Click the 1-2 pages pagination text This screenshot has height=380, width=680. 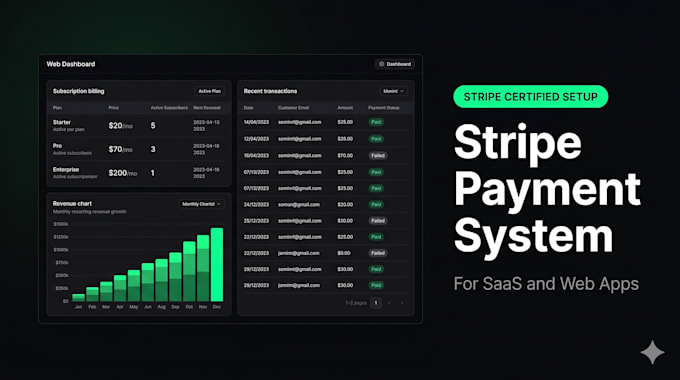(x=356, y=303)
